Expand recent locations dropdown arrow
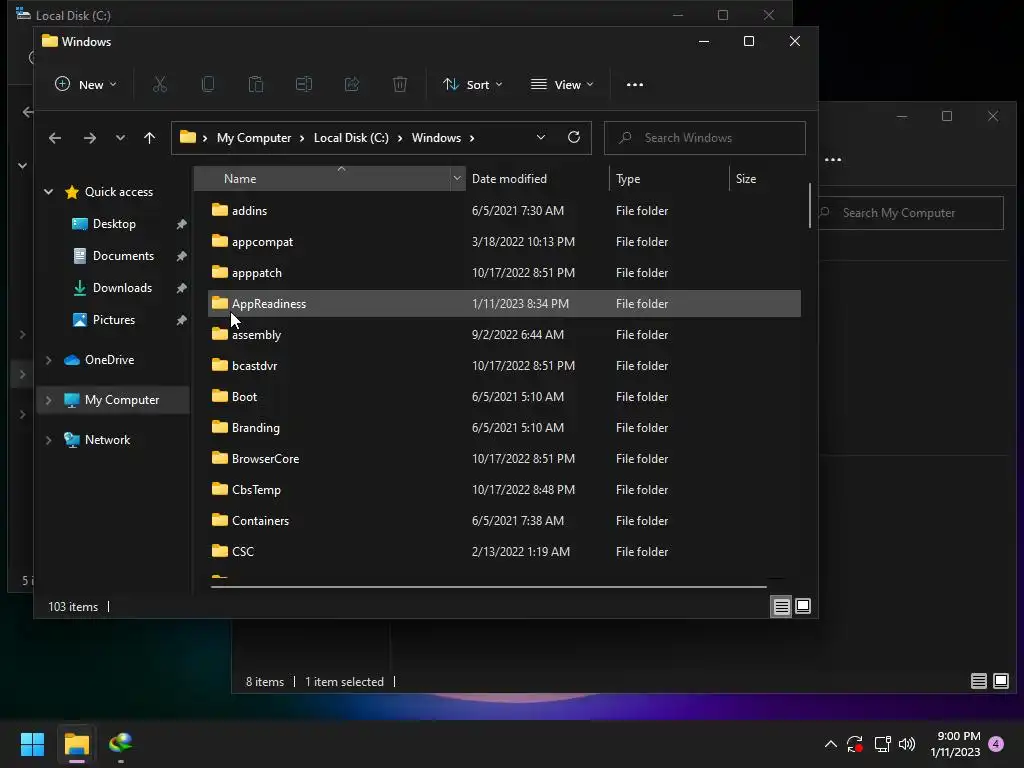The height and width of the screenshot is (768, 1024). pos(120,138)
